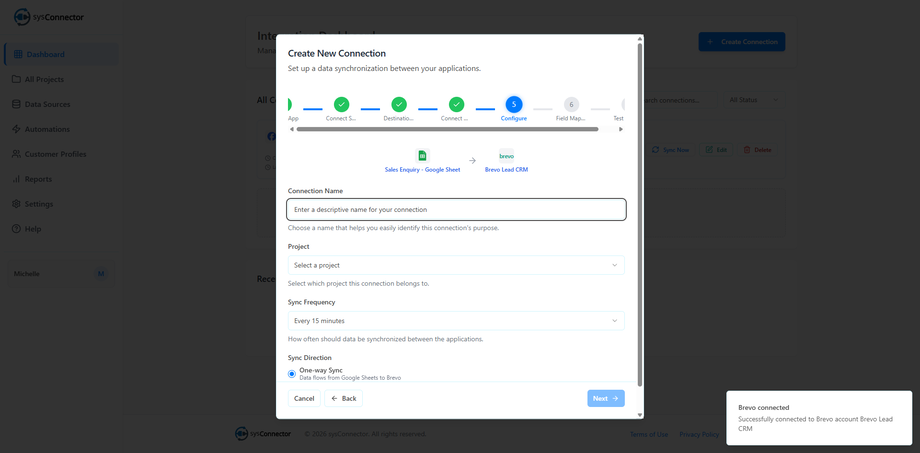Click the horizontal scrollbar under the wizard steps
The height and width of the screenshot is (453, 920).
pos(447,129)
